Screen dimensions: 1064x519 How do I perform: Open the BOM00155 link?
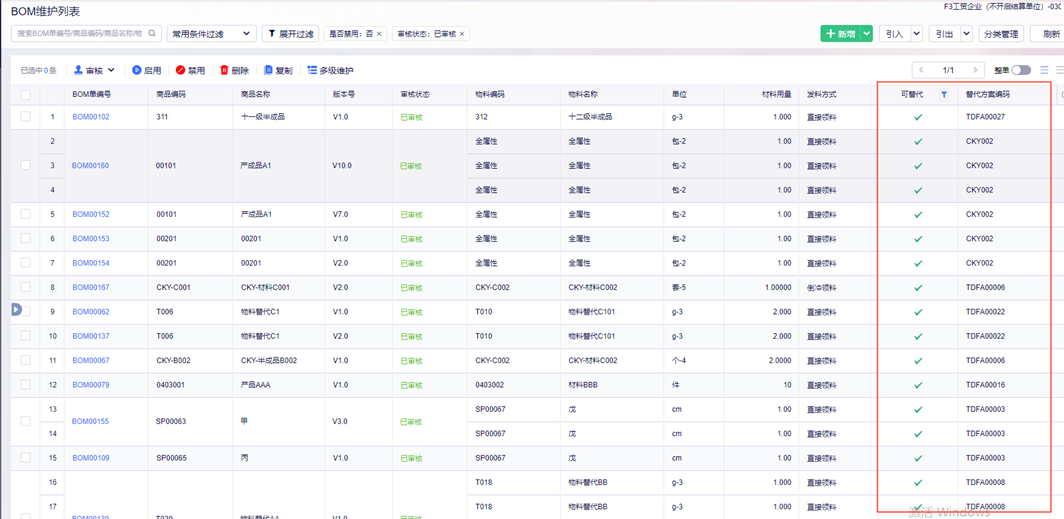tap(91, 421)
